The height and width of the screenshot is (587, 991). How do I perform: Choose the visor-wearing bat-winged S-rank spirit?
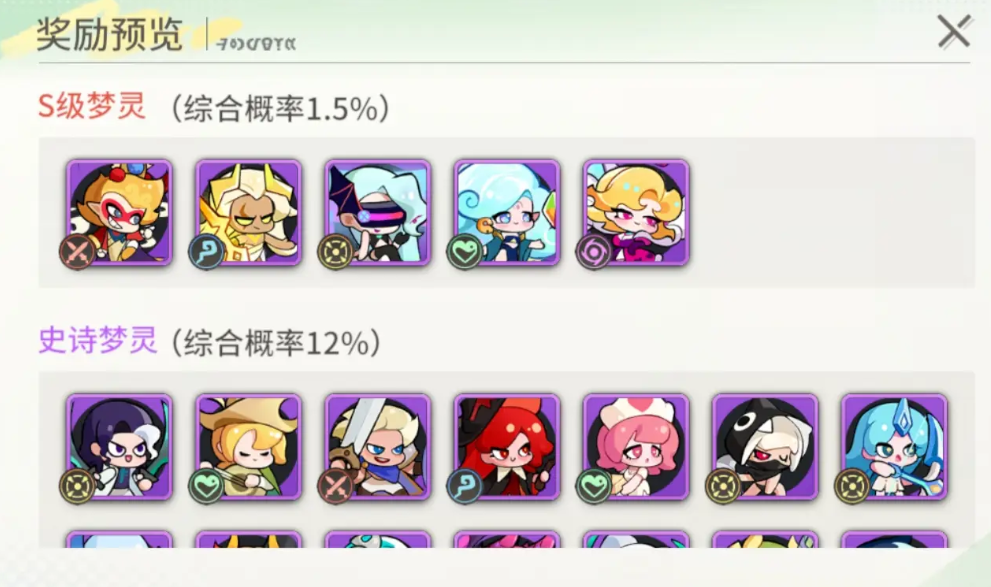coord(378,212)
